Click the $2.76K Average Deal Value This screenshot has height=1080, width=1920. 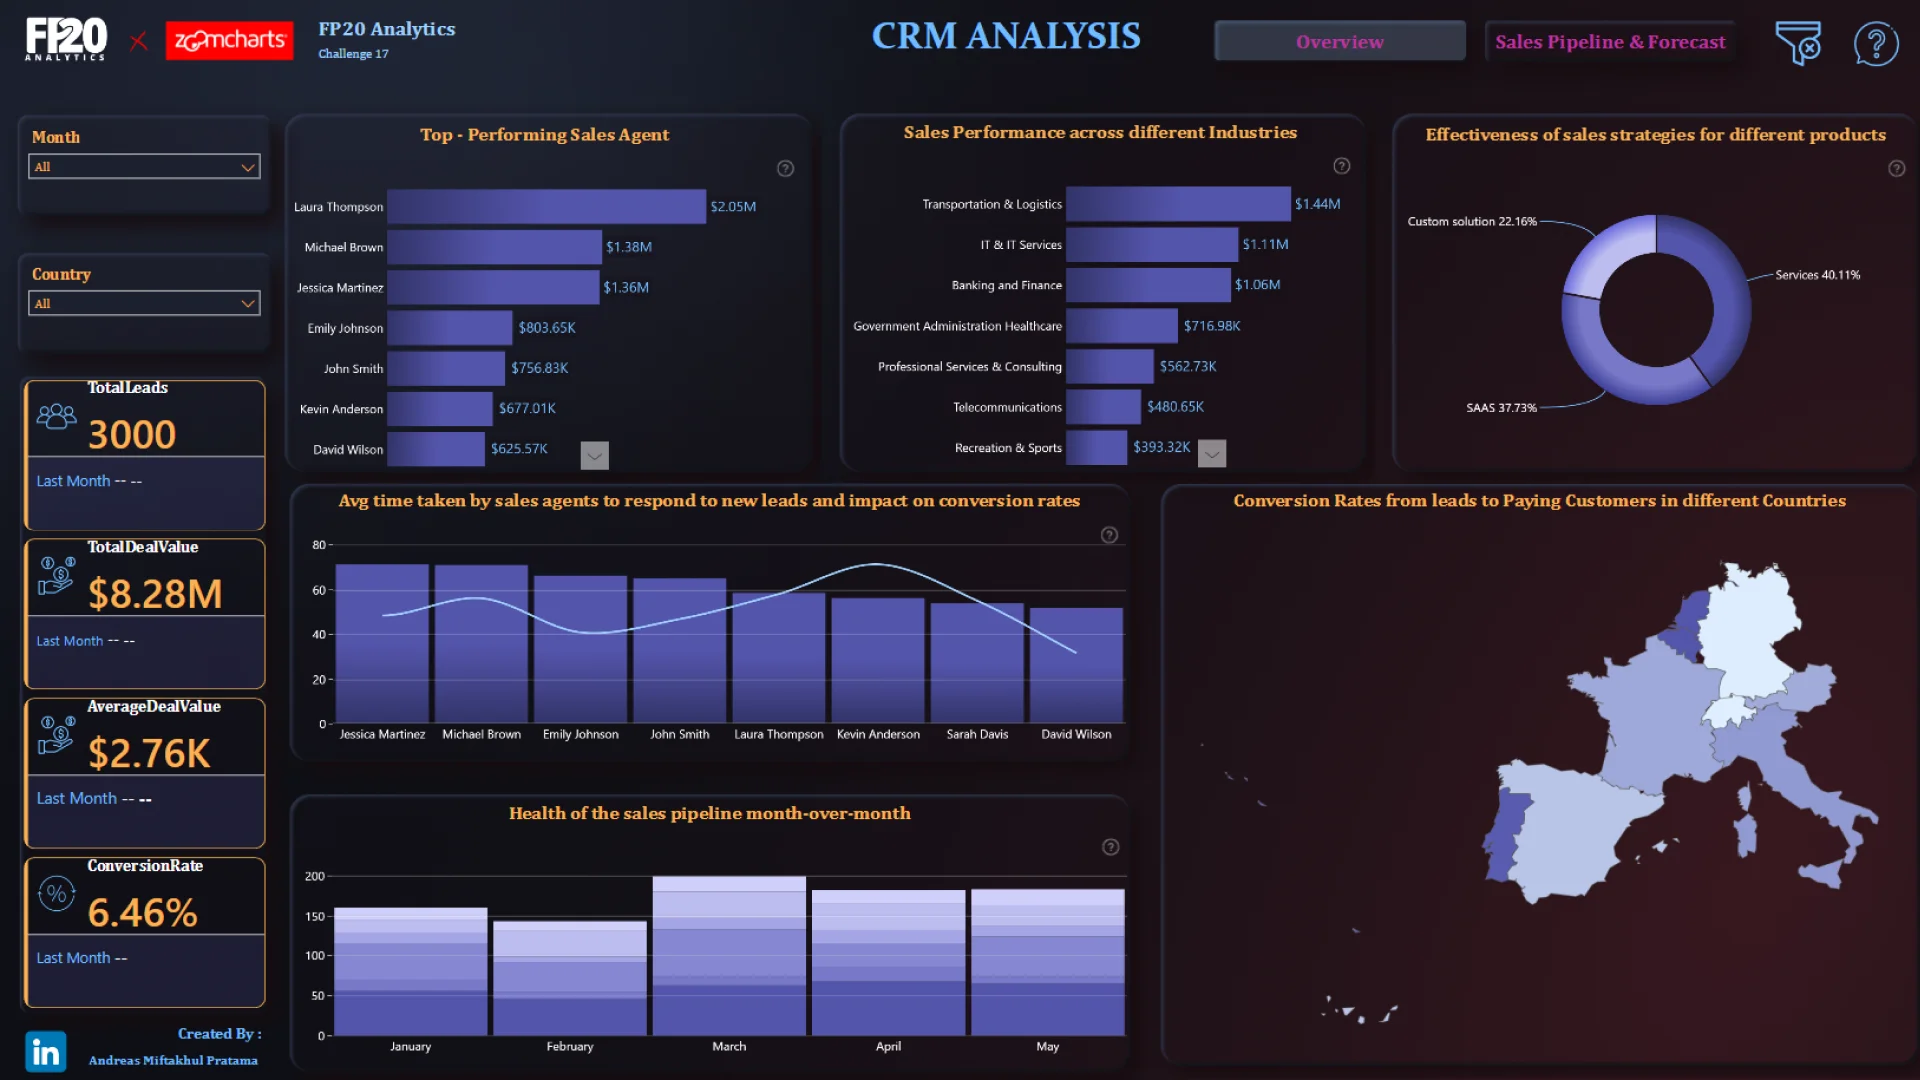tap(149, 753)
